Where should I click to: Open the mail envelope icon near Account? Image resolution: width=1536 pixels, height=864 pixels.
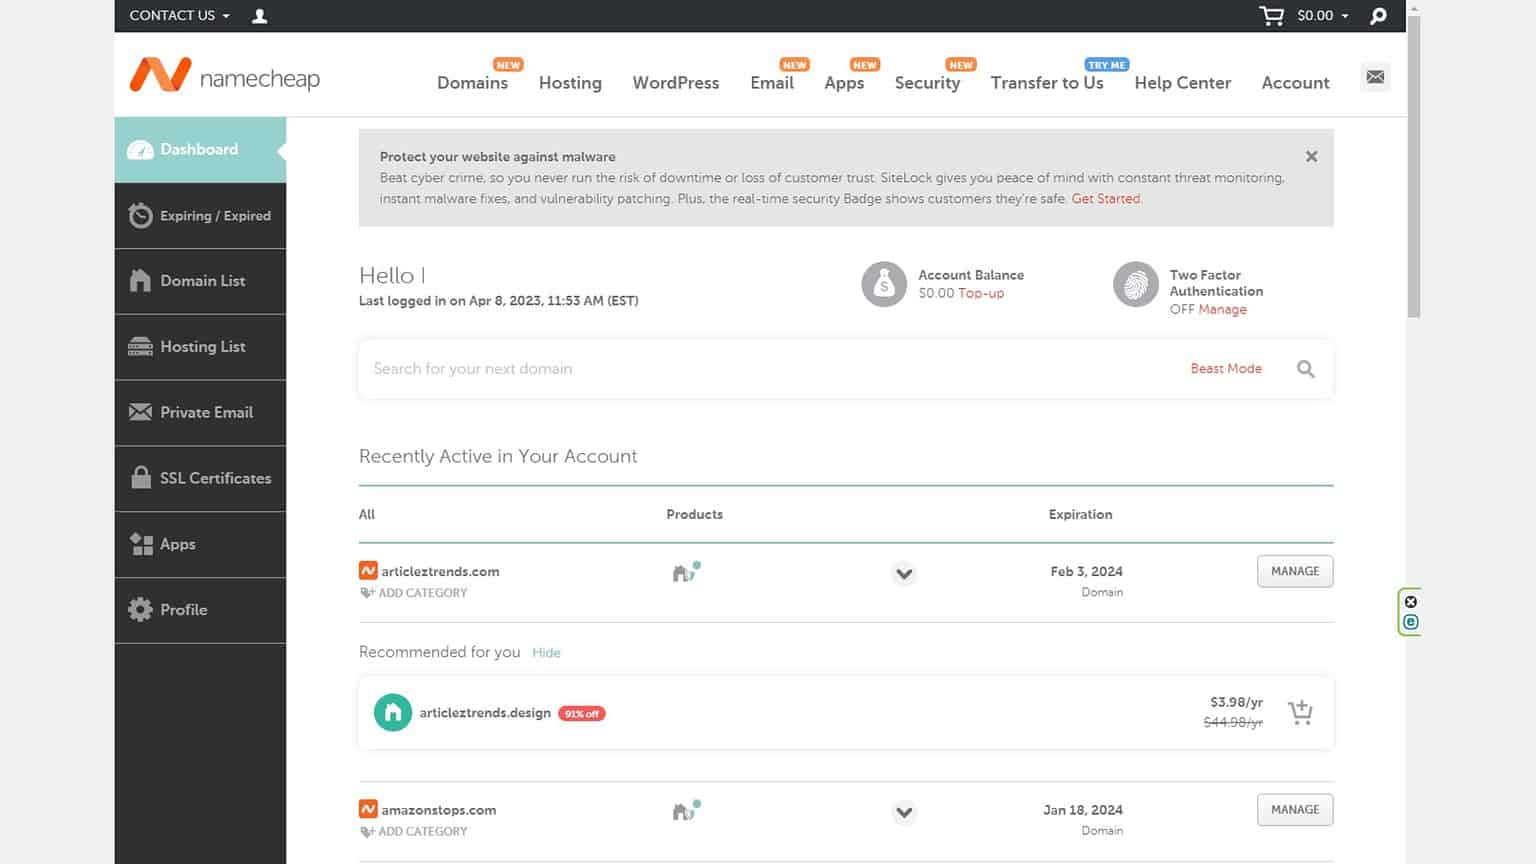1375,77
